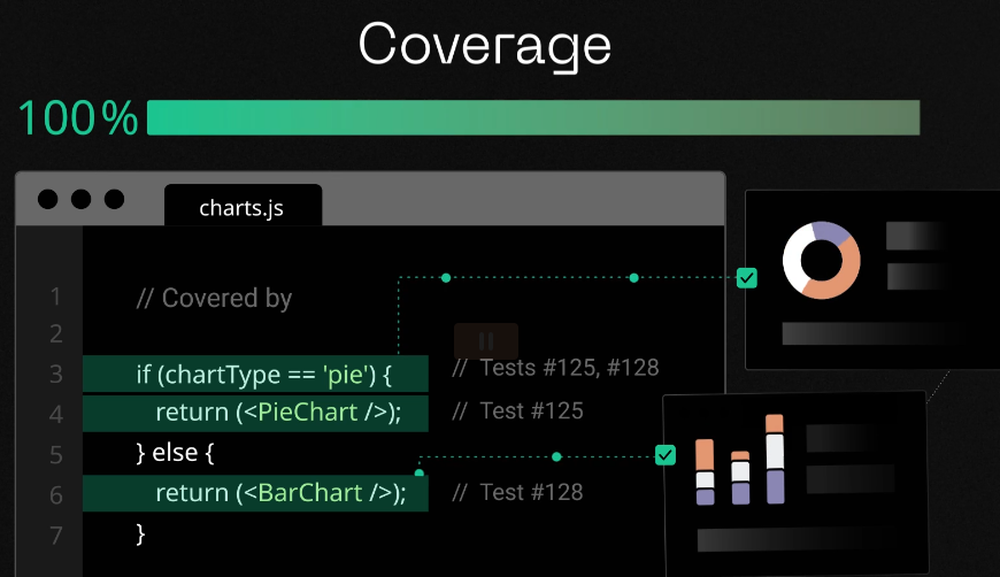This screenshot has width=1000, height=577.
Task: Click the third black window dot
Action: click(114, 199)
